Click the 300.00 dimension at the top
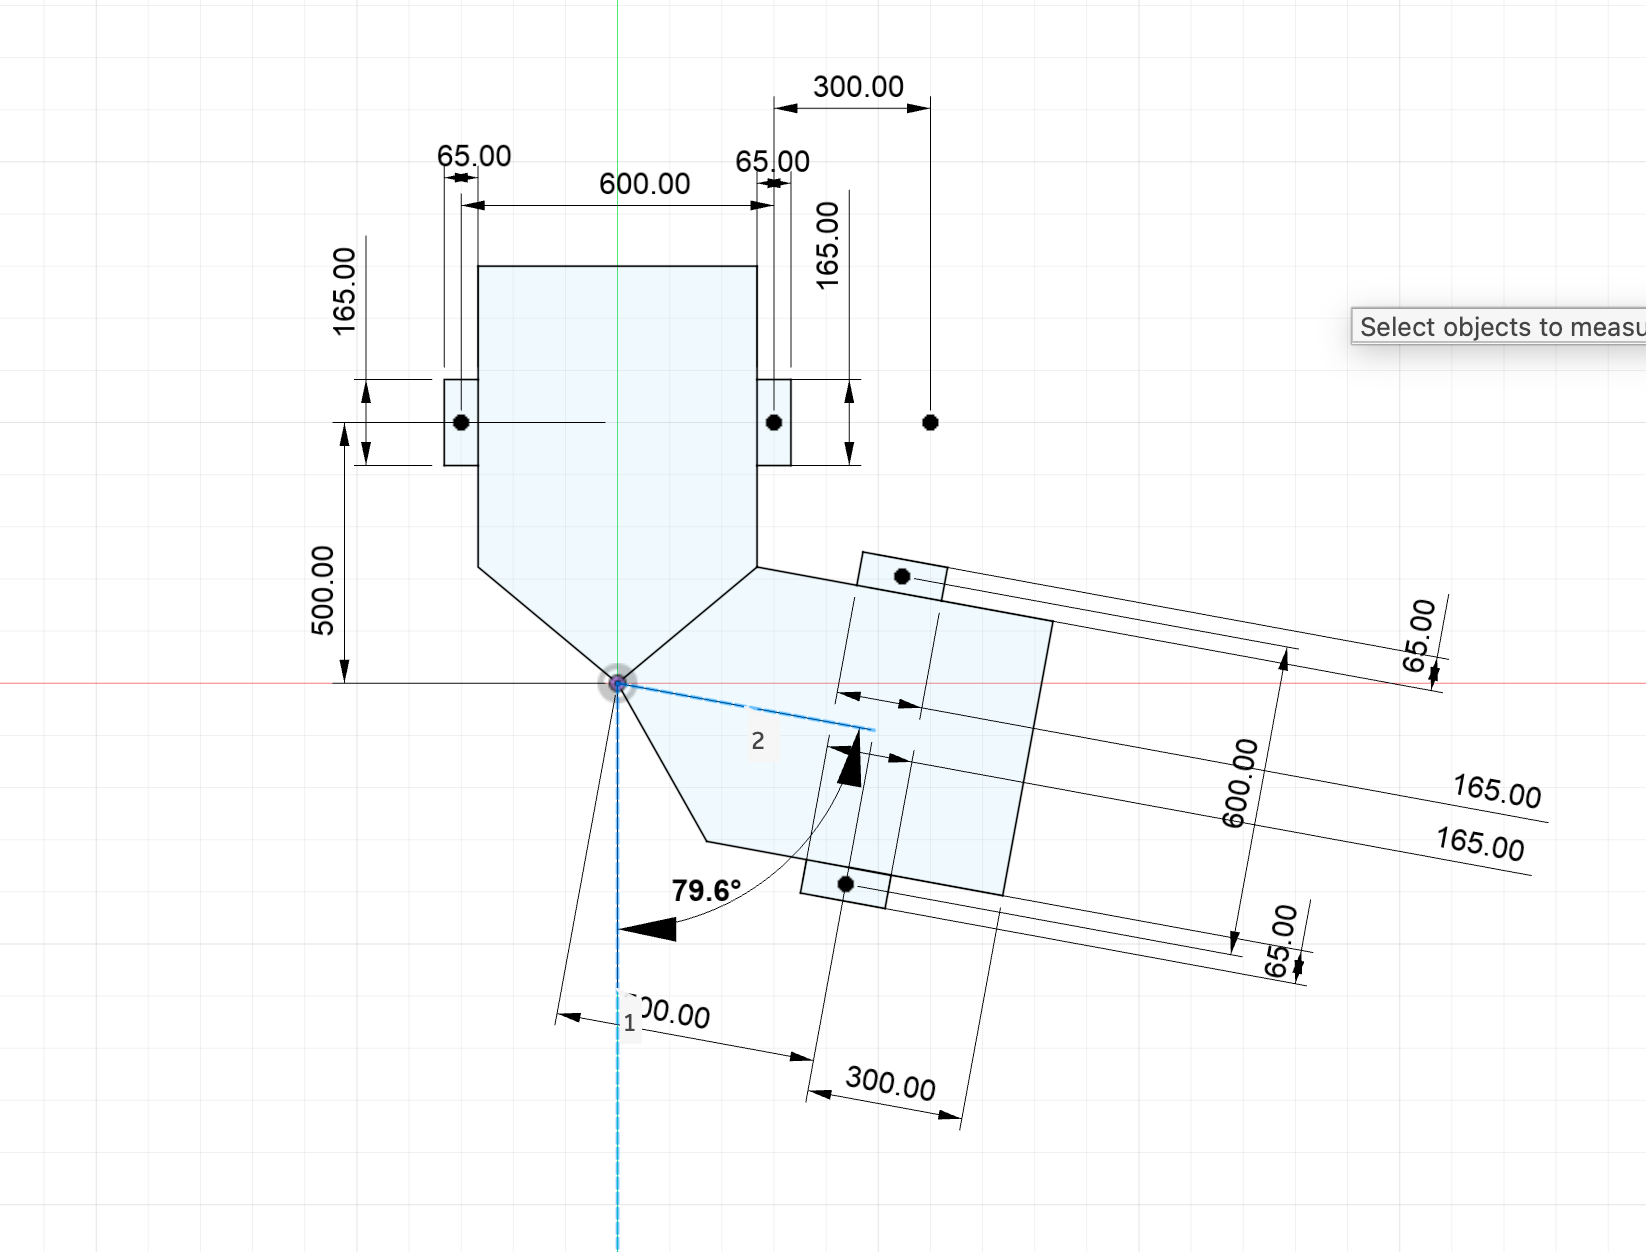The image size is (1646, 1252). tap(858, 87)
